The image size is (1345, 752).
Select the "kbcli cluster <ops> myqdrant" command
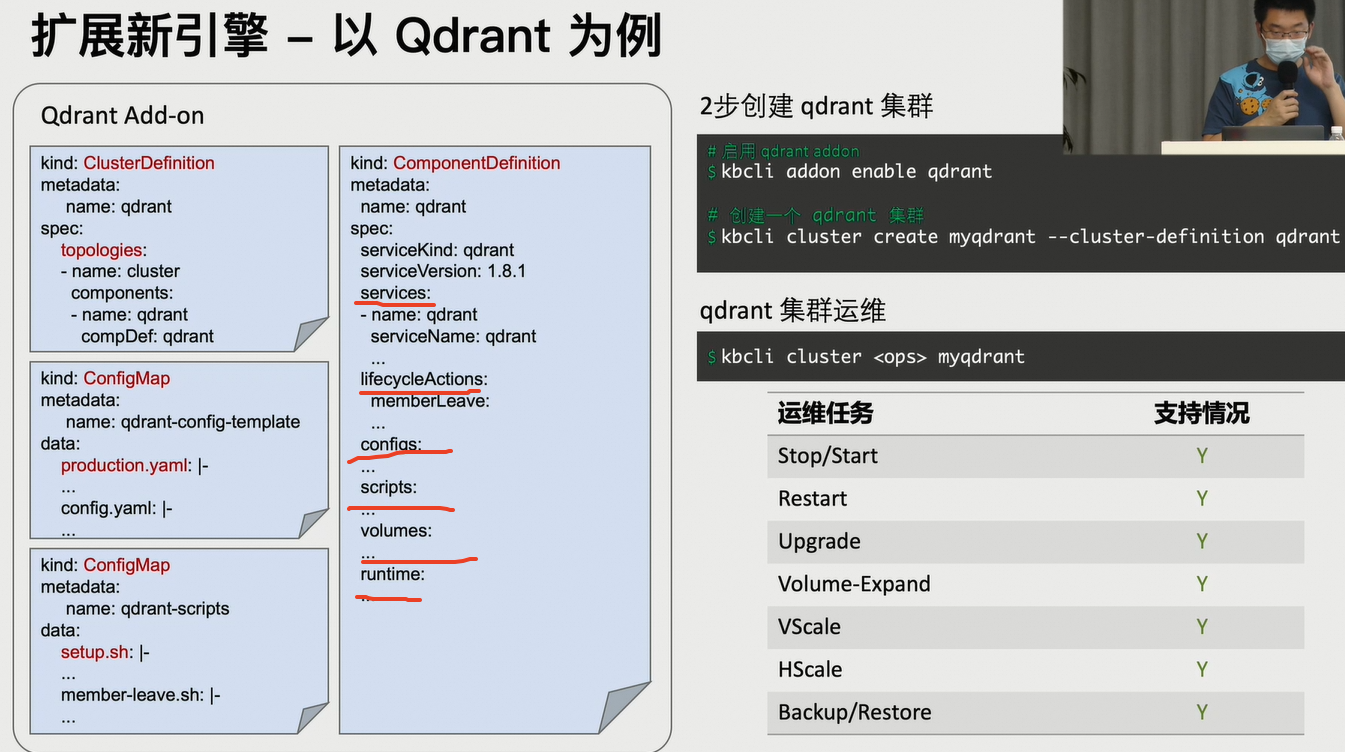pos(872,357)
